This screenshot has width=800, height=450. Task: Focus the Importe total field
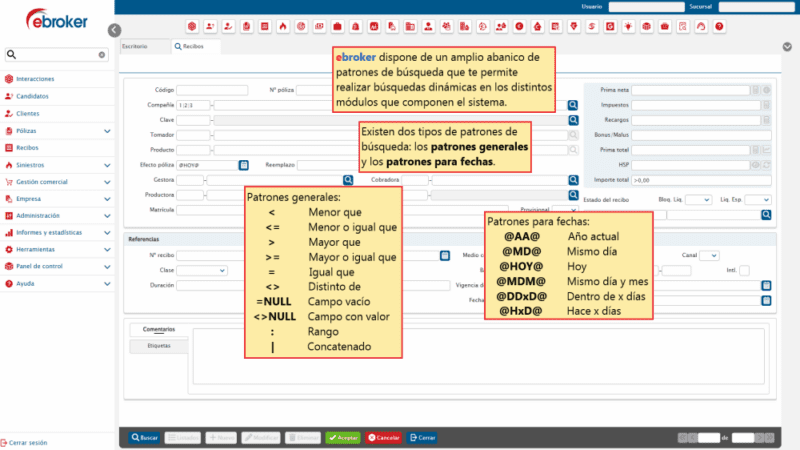pyautogui.click(x=701, y=180)
